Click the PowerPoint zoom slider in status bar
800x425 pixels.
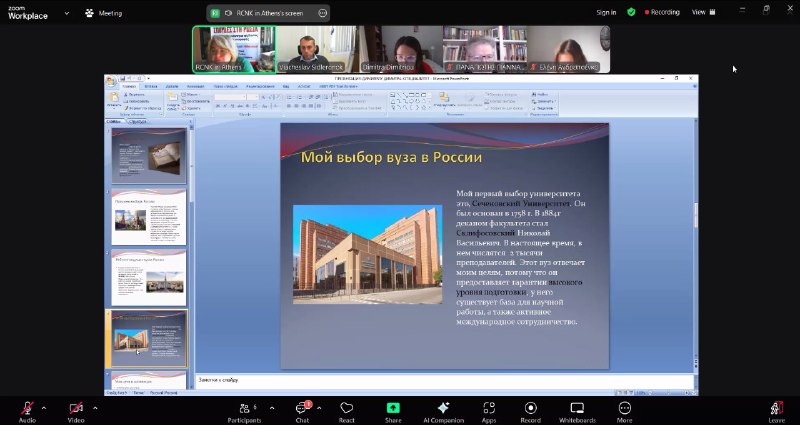click(x=668, y=392)
